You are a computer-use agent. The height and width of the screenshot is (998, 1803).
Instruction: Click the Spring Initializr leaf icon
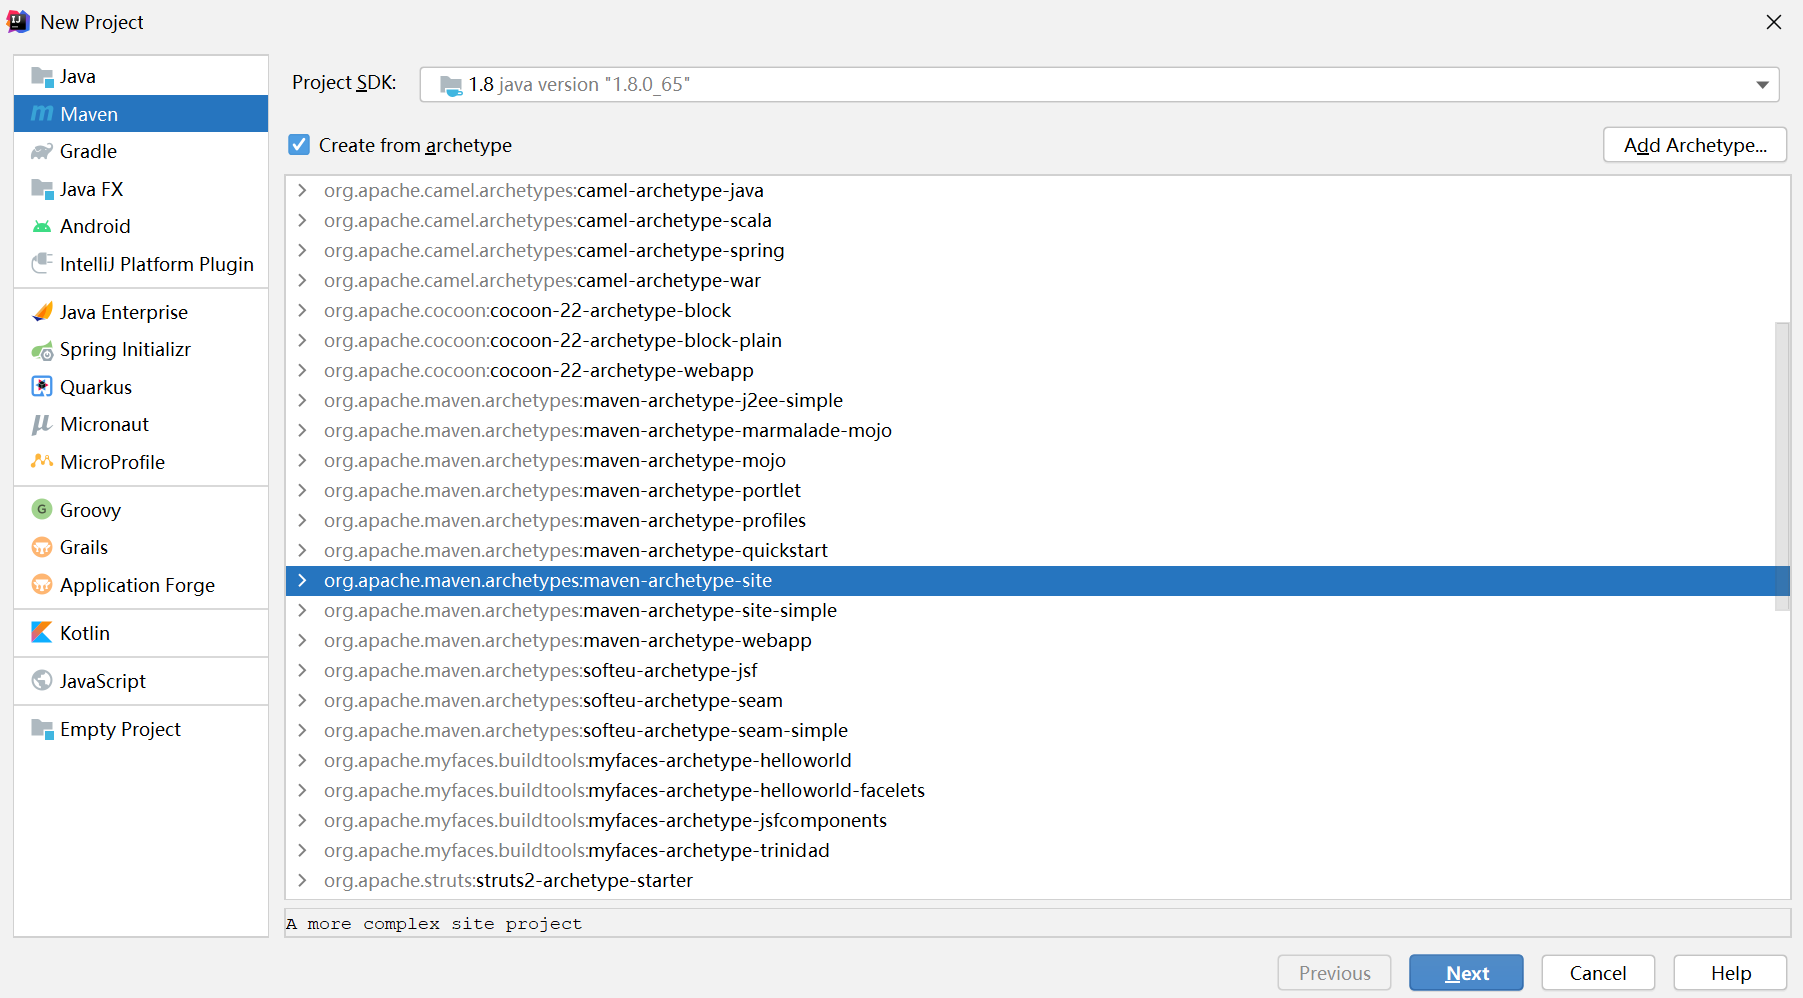tap(41, 350)
